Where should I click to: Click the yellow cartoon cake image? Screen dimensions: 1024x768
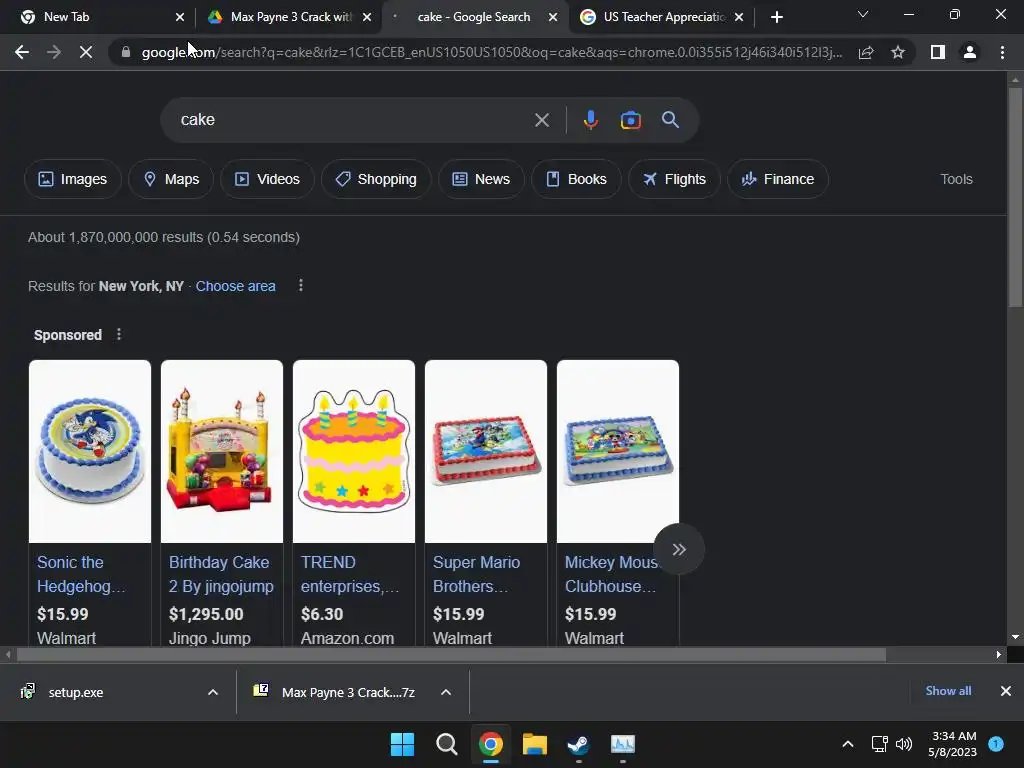(354, 451)
